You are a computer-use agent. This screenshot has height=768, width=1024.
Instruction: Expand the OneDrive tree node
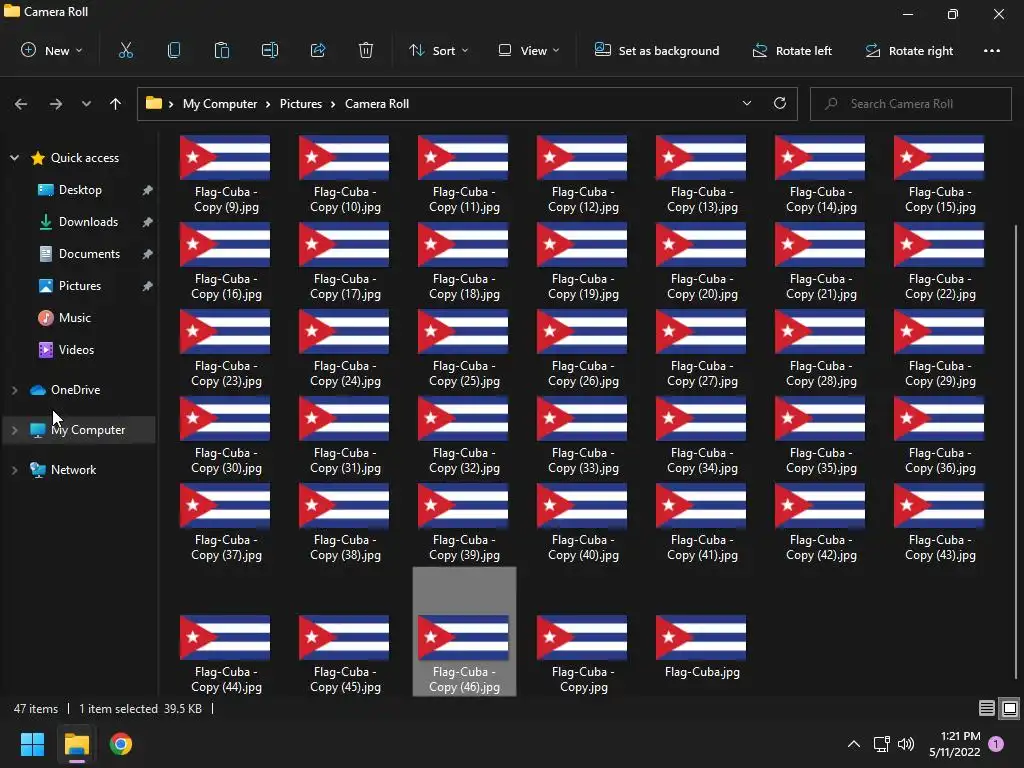(14, 390)
